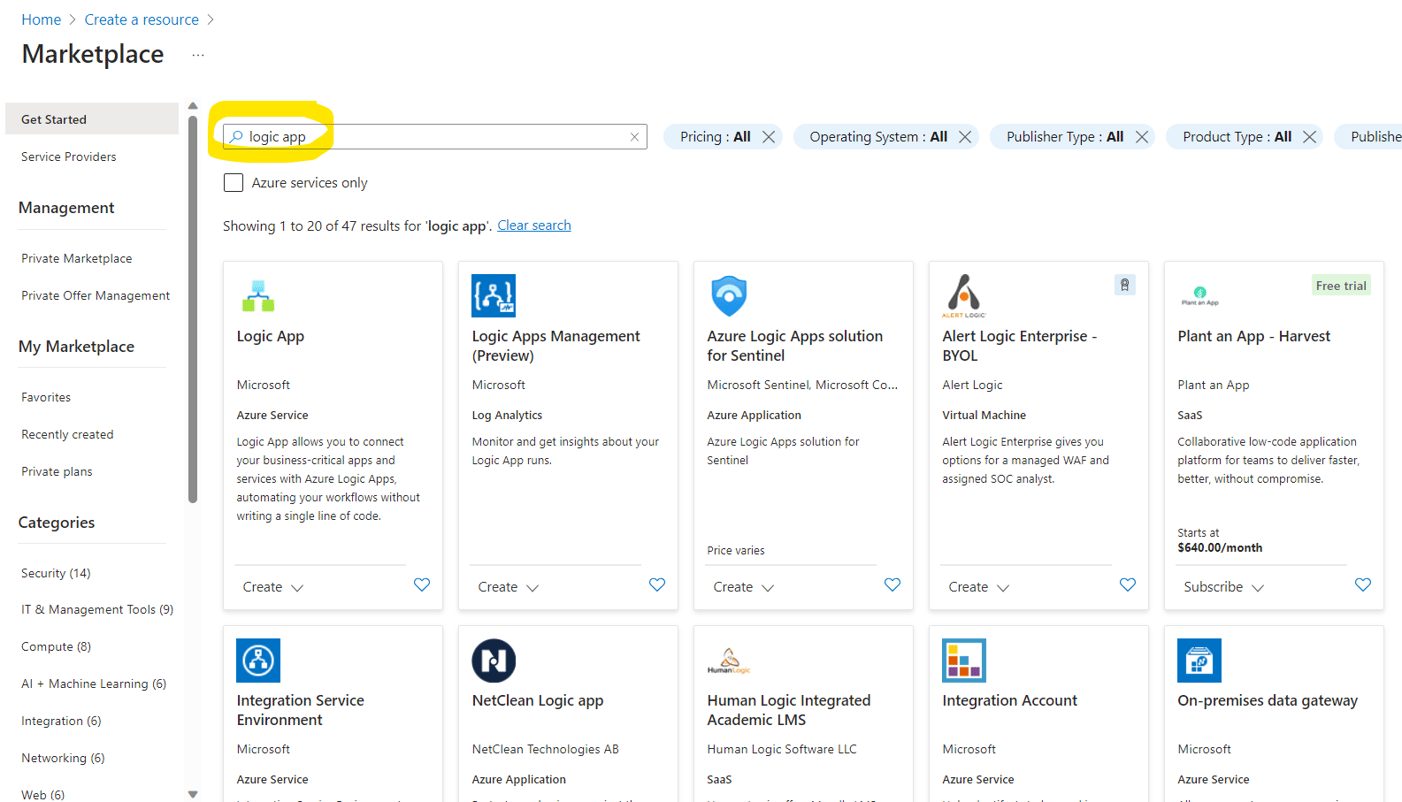Remove the Publisher Type filter
This screenshot has height=802, width=1402.
pos(1142,137)
